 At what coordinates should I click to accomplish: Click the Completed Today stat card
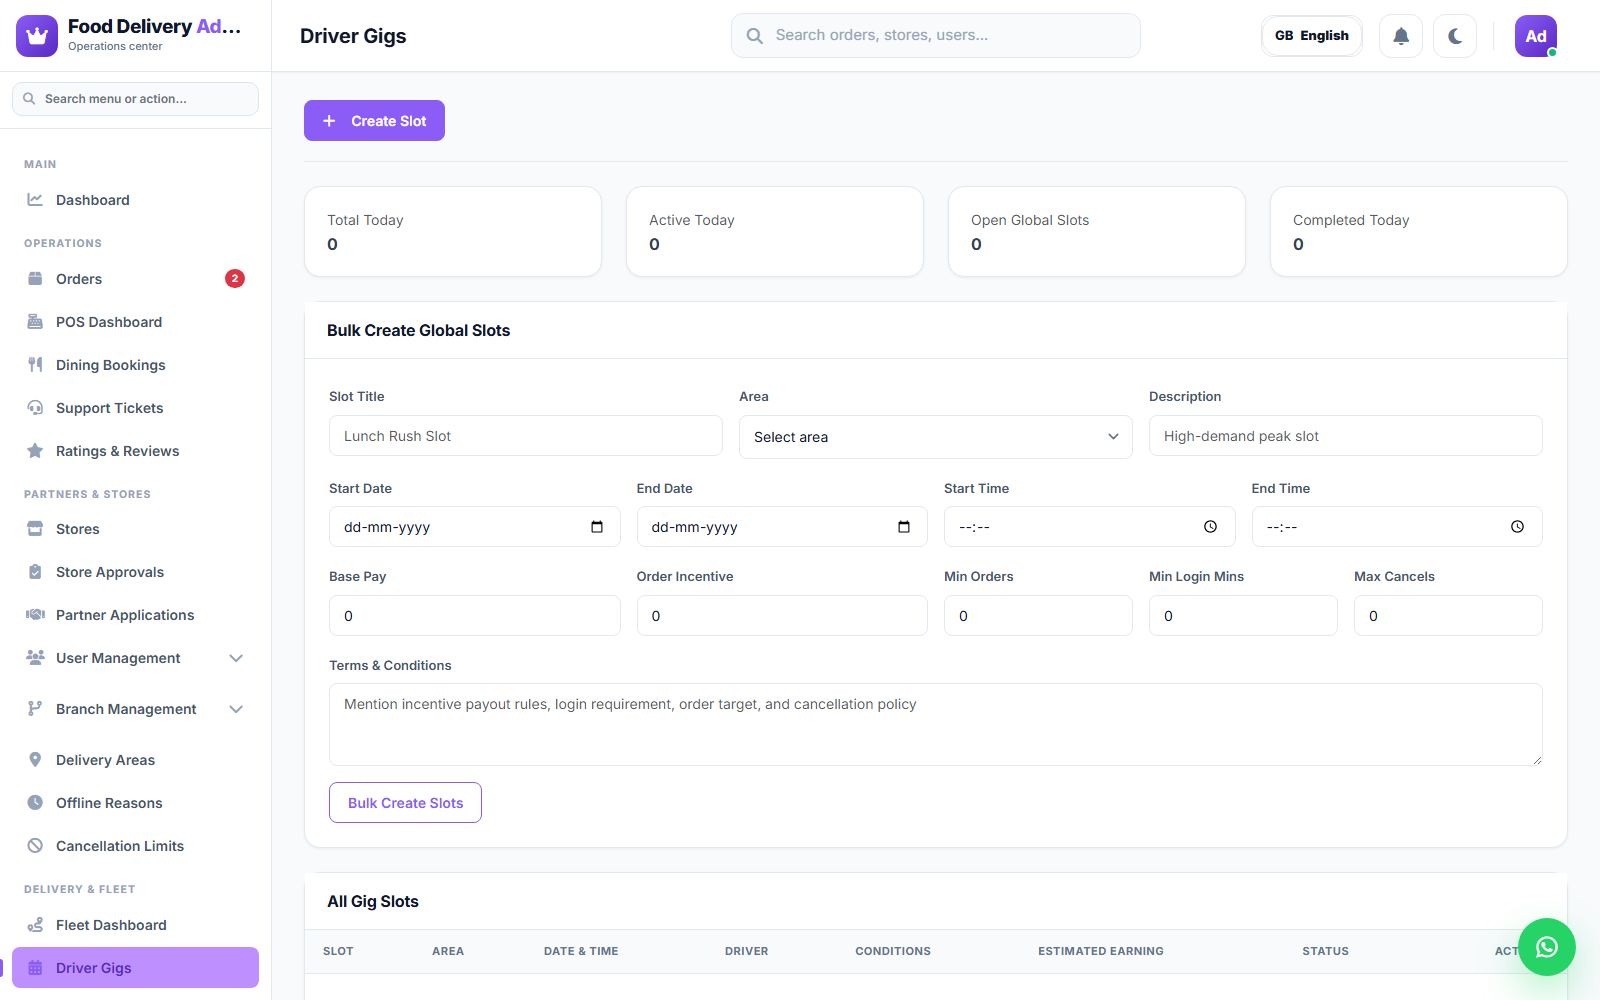click(x=1419, y=231)
